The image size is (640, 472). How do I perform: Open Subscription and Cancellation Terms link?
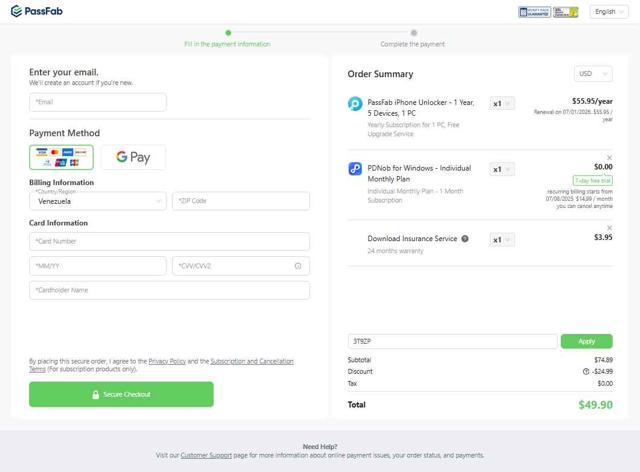[252, 361]
